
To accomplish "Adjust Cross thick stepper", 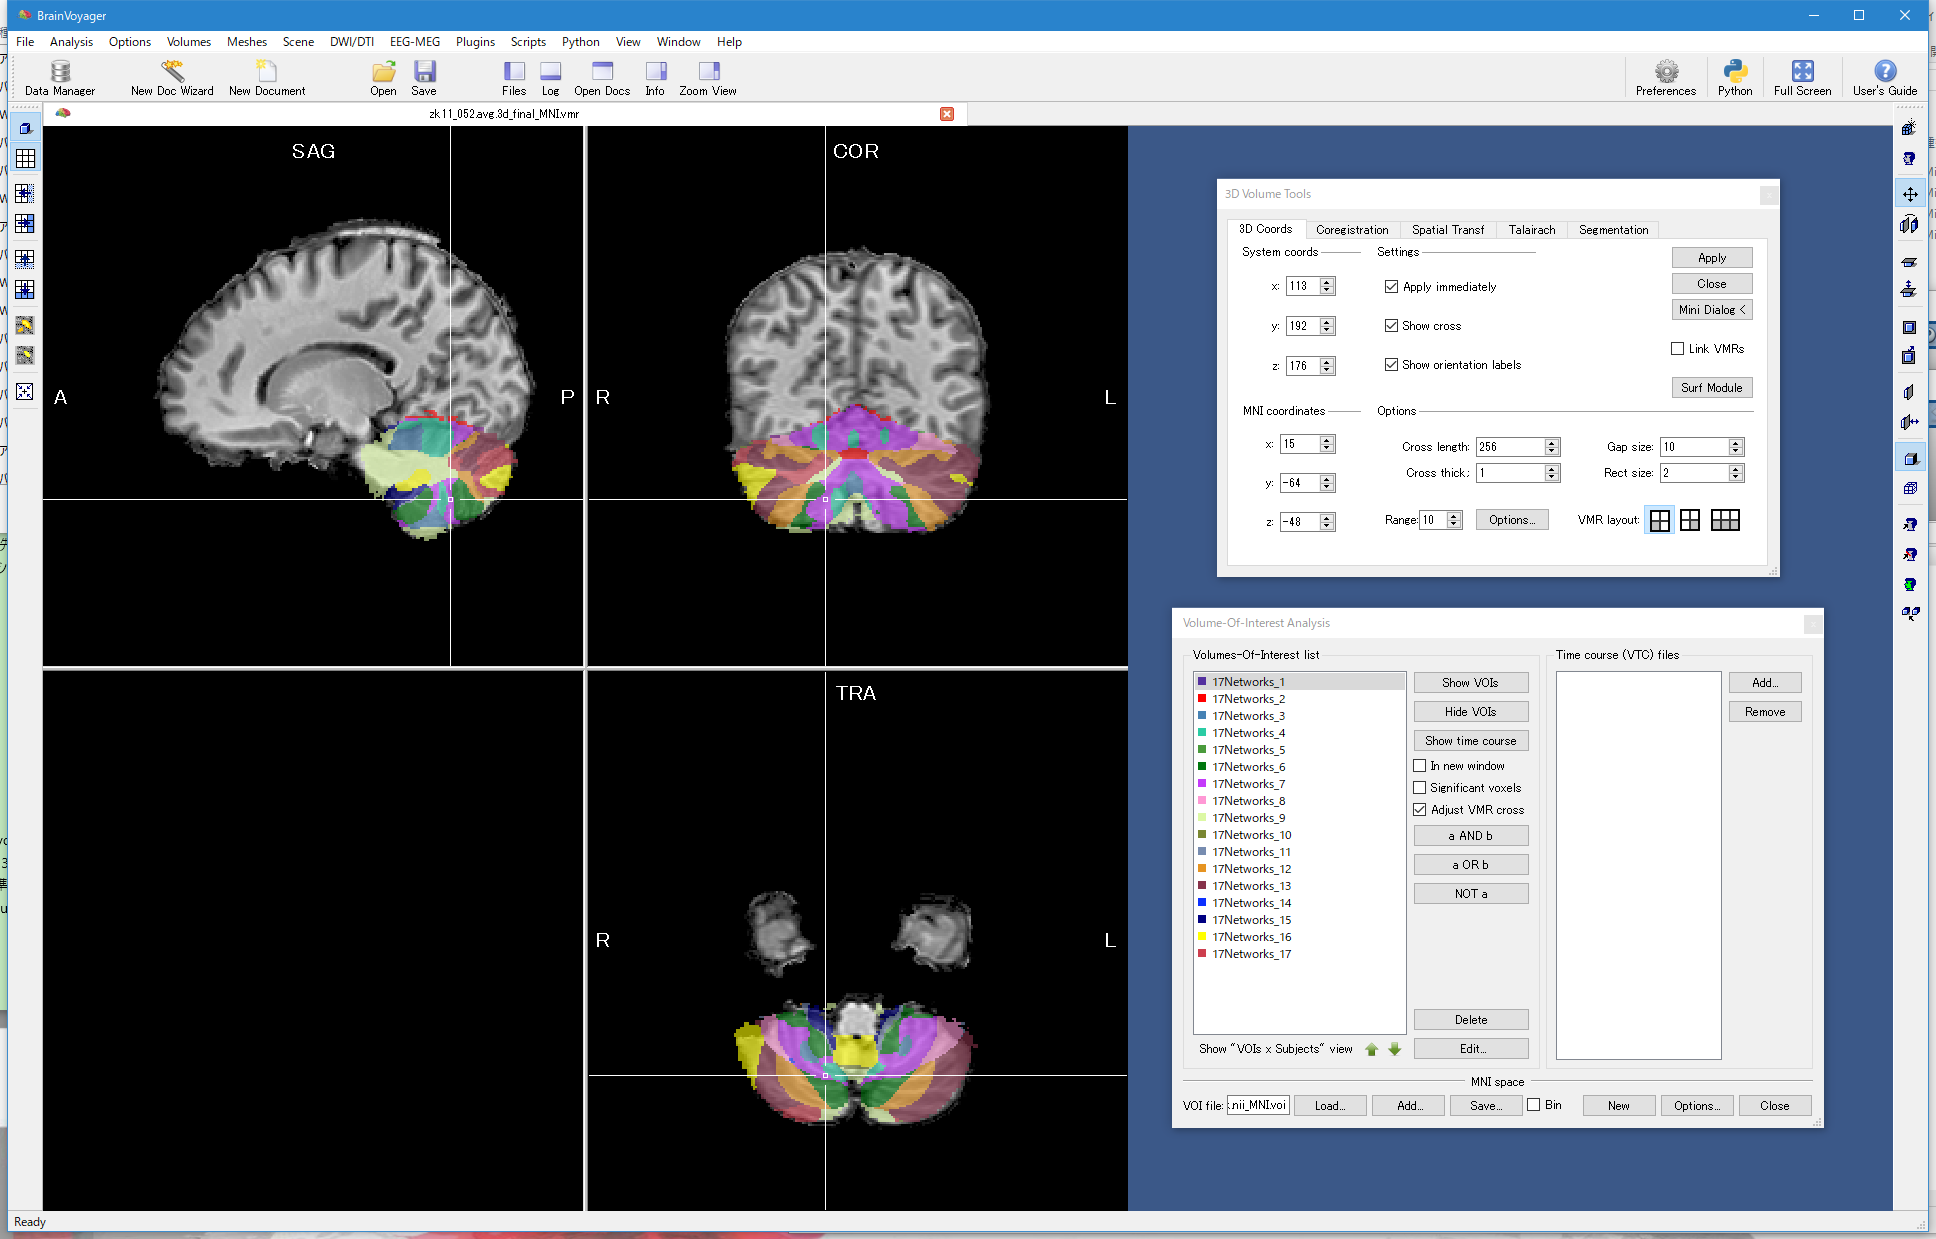I will point(1552,473).
